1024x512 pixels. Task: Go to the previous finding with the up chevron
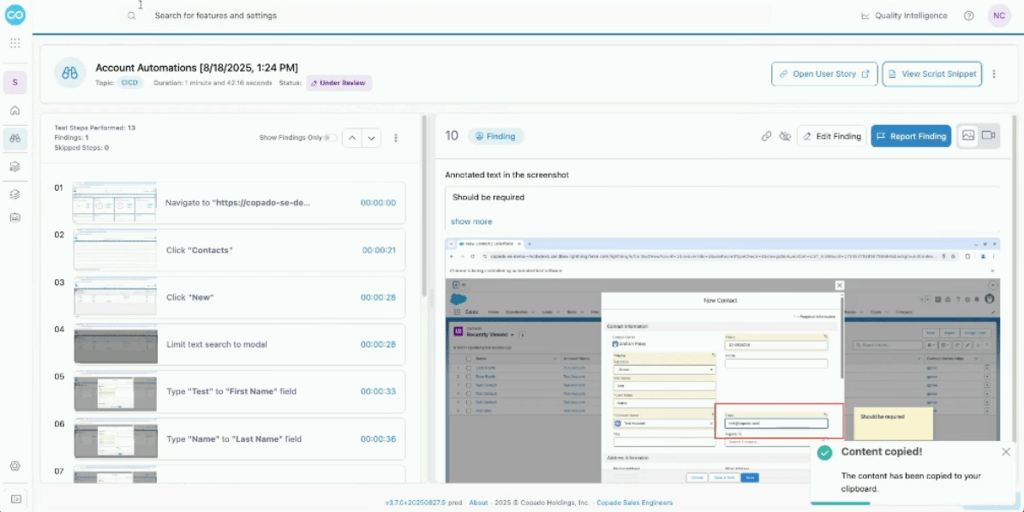pos(352,138)
